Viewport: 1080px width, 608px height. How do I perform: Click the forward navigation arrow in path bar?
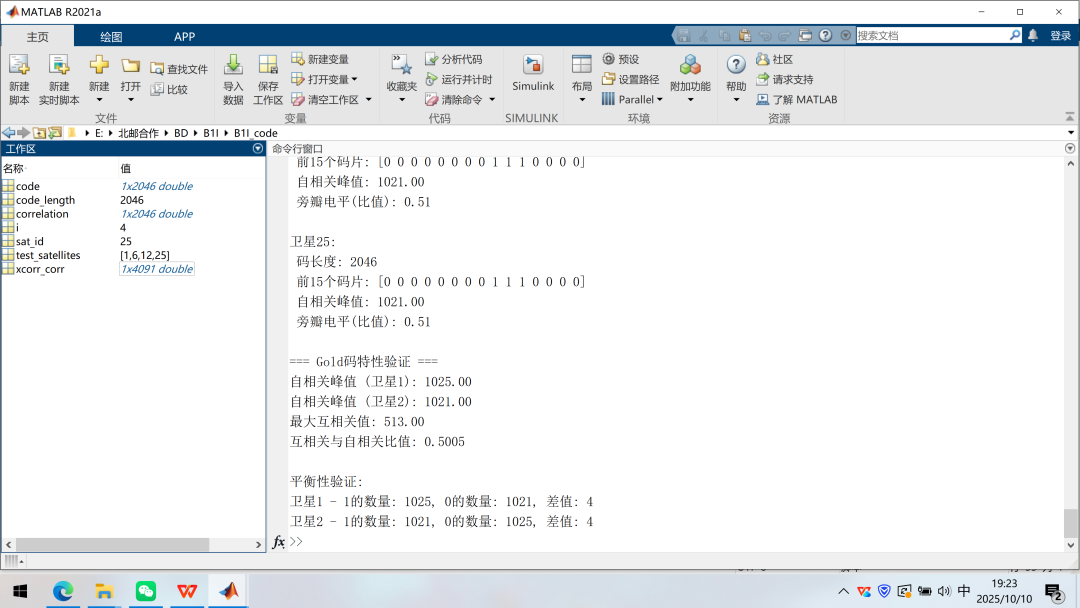(x=23, y=132)
